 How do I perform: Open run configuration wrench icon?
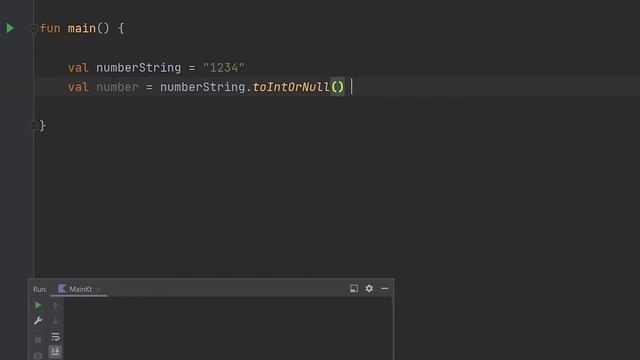[x=38, y=321]
